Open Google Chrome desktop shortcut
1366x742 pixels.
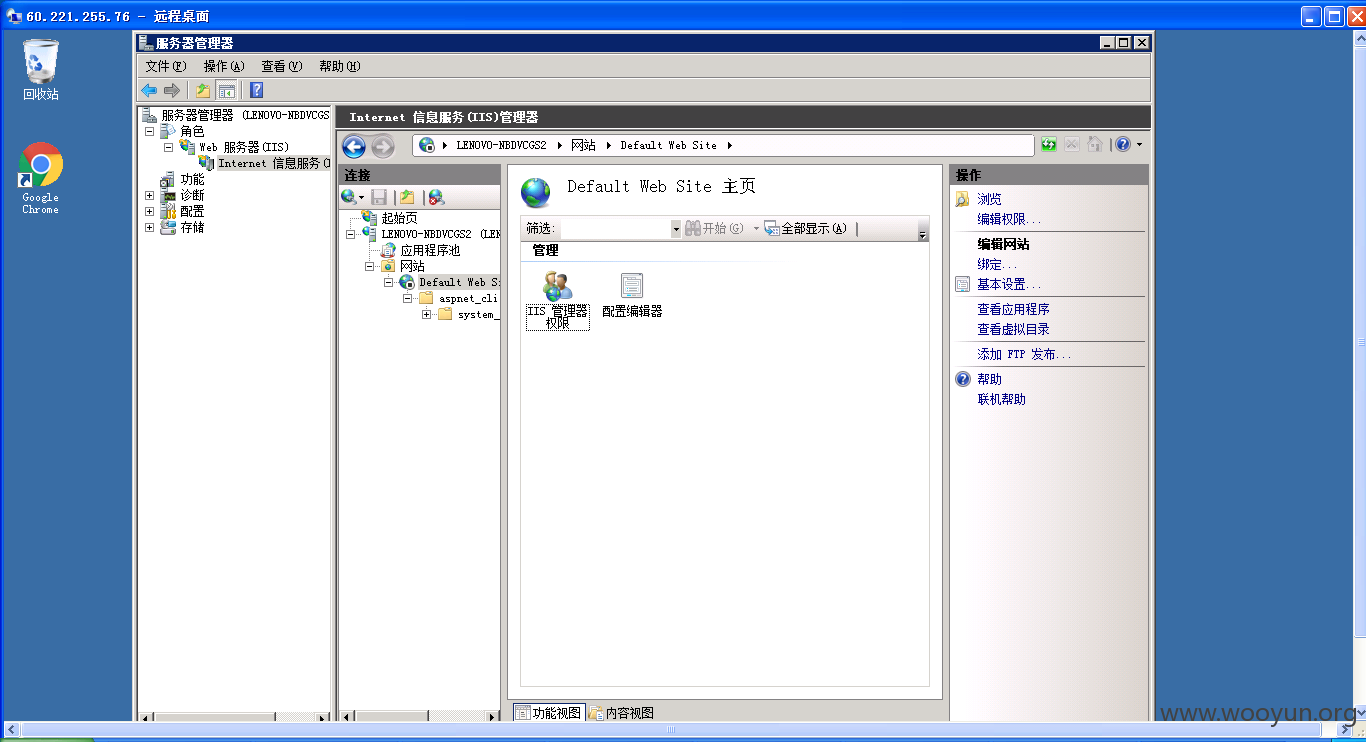pos(41,178)
